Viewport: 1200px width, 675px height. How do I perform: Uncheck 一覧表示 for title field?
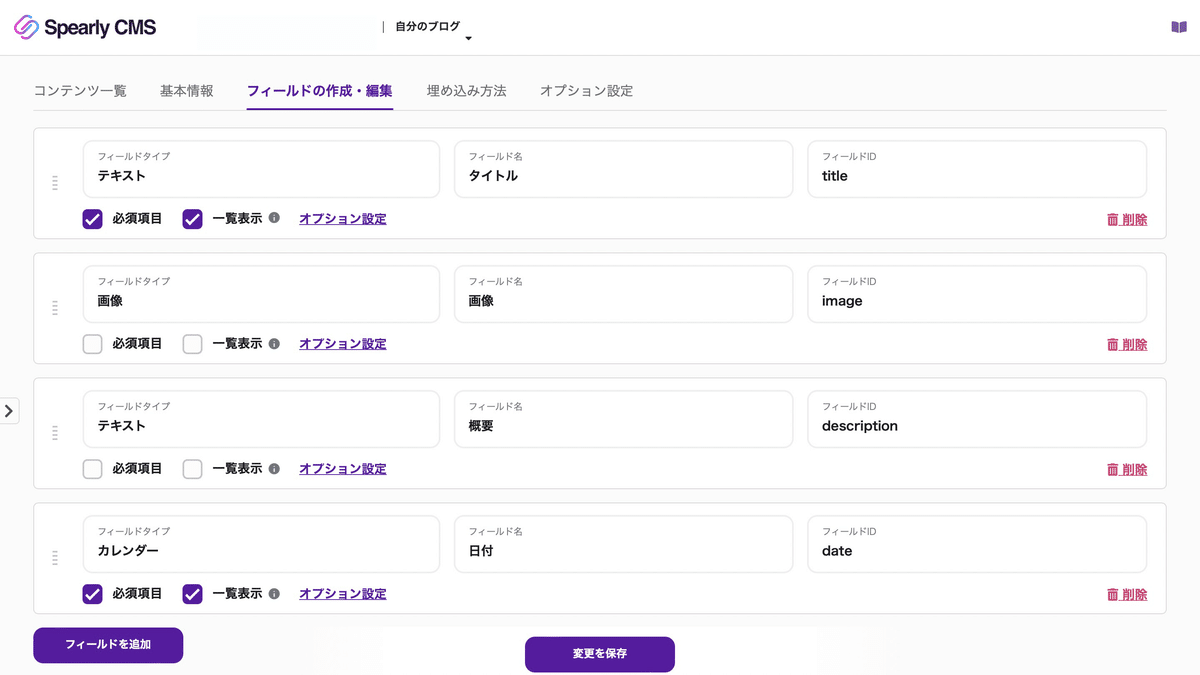tap(193, 219)
